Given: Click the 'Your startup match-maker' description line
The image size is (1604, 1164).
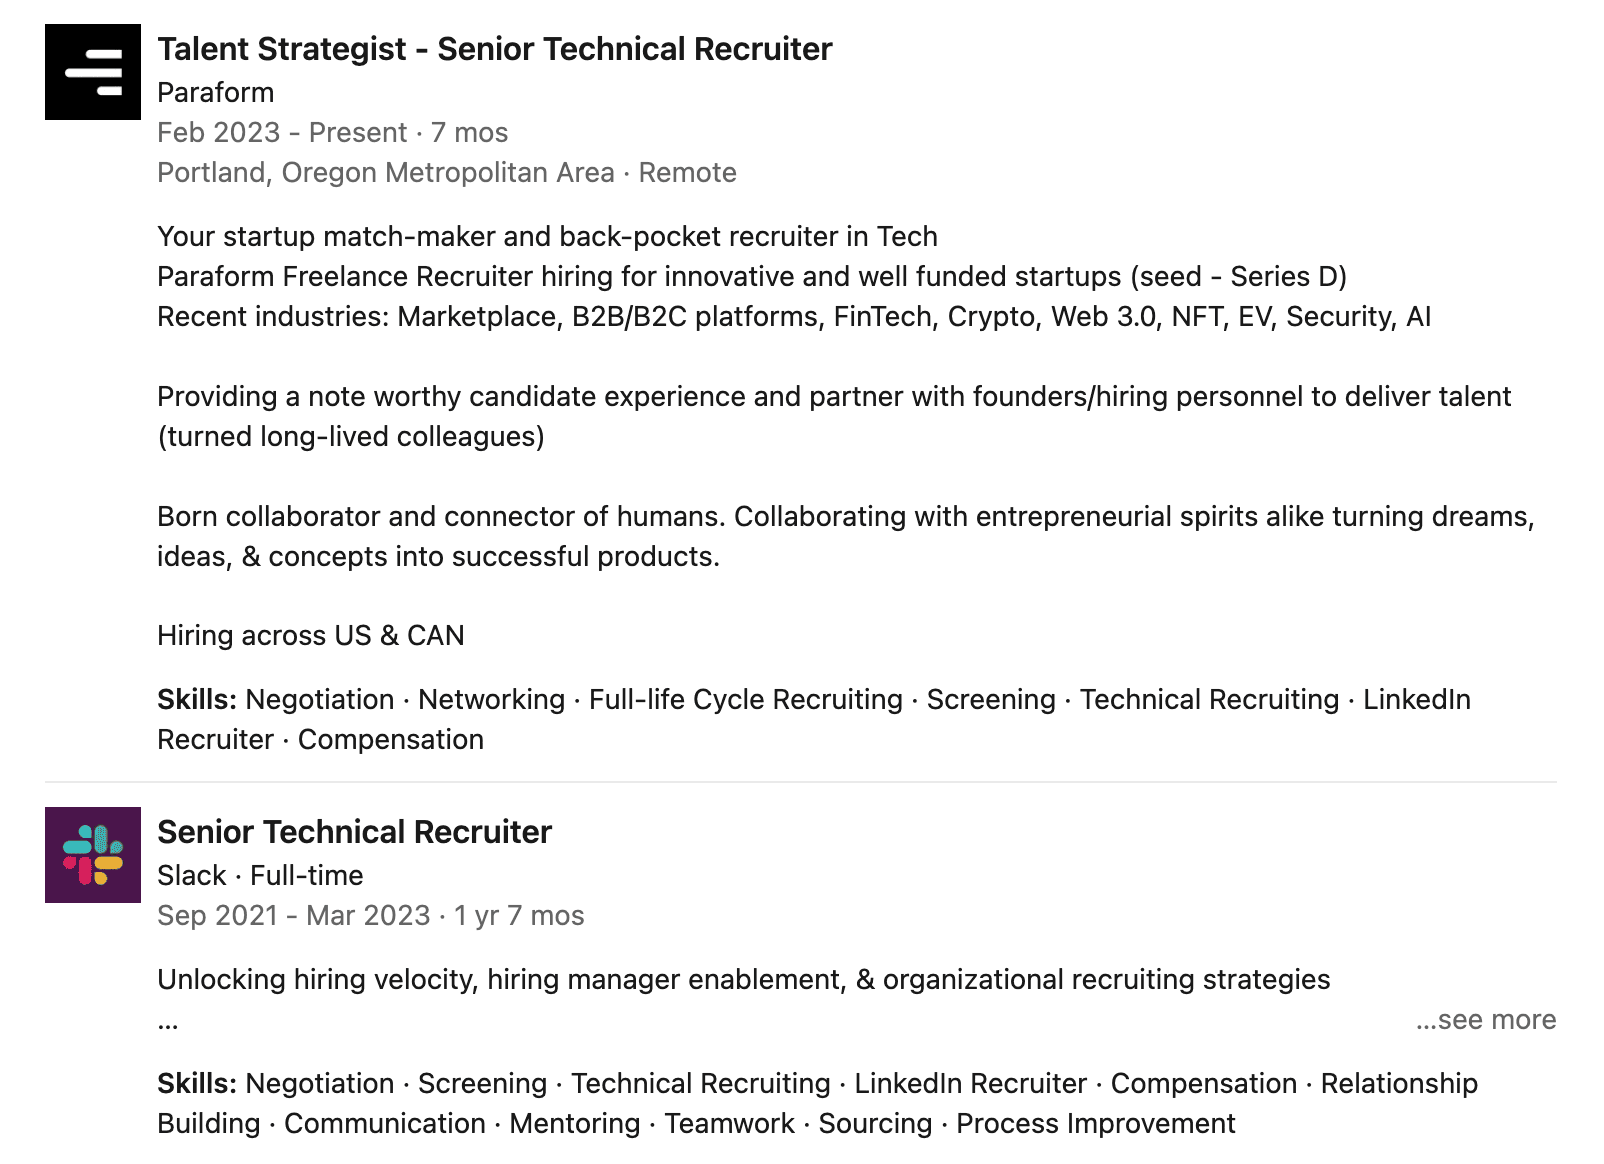Looking at the screenshot, I should pyautogui.click(x=547, y=237).
